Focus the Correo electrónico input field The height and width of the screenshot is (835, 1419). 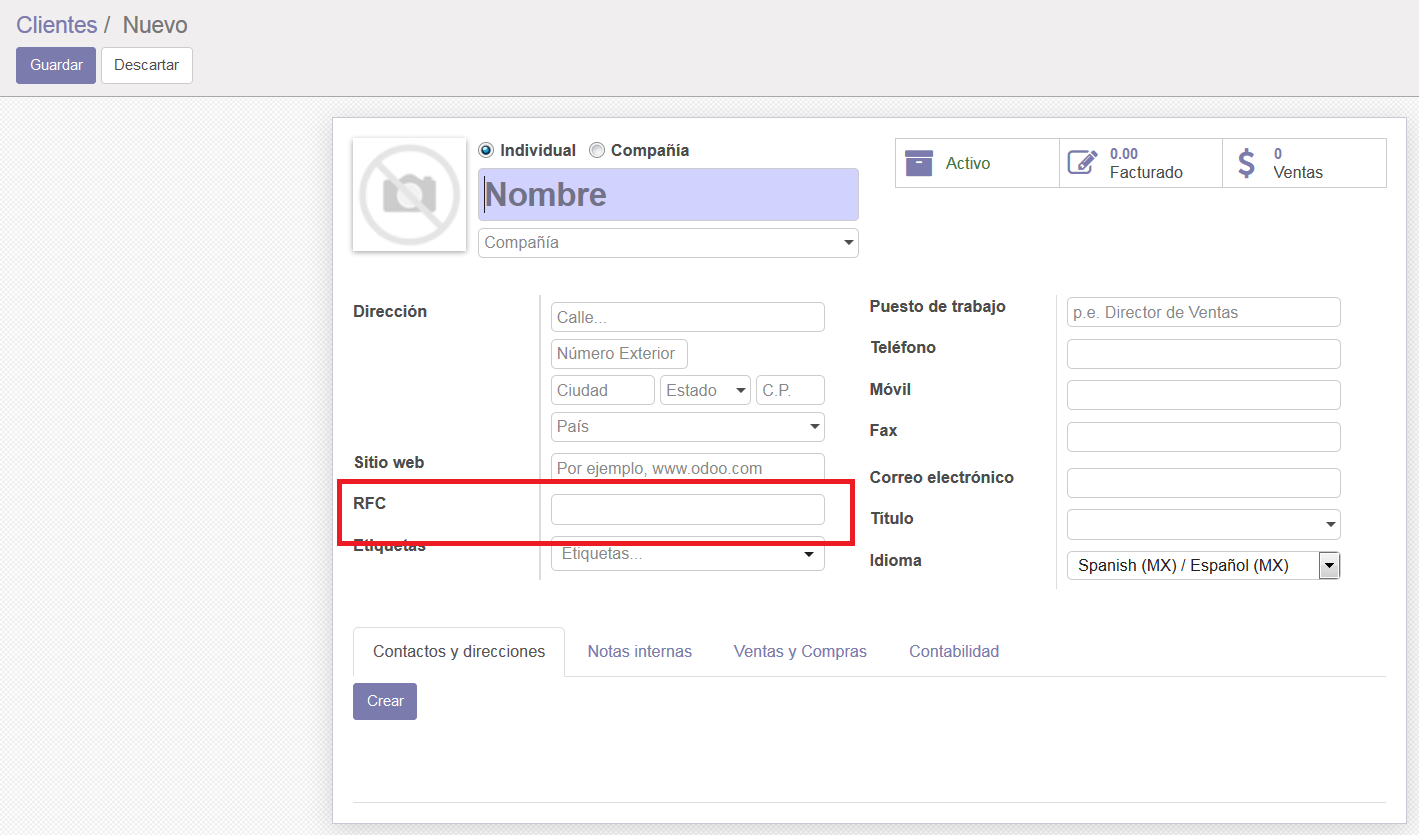pos(1203,483)
